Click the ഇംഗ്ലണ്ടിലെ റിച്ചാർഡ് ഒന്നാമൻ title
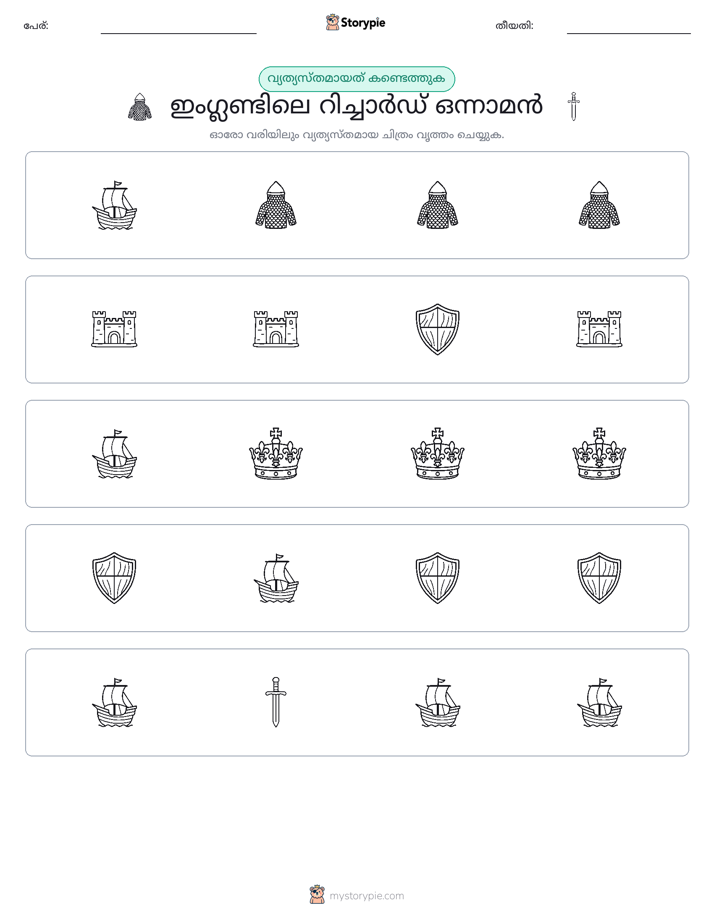 pos(356,107)
